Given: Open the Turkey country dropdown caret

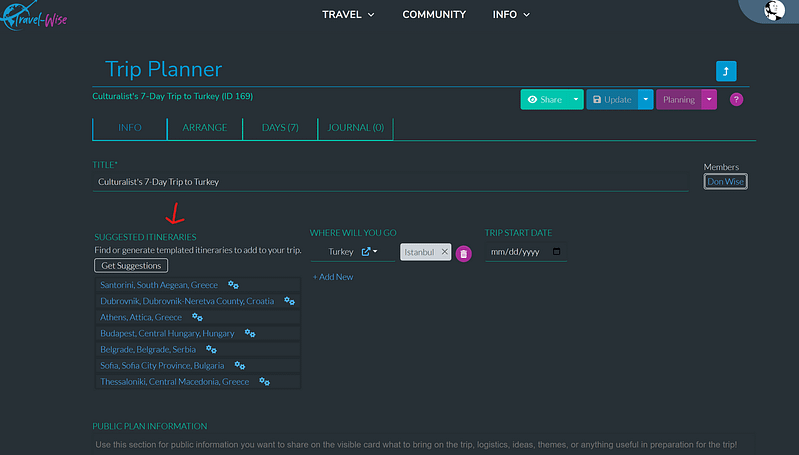Looking at the screenshot, I should coord(375,251).
